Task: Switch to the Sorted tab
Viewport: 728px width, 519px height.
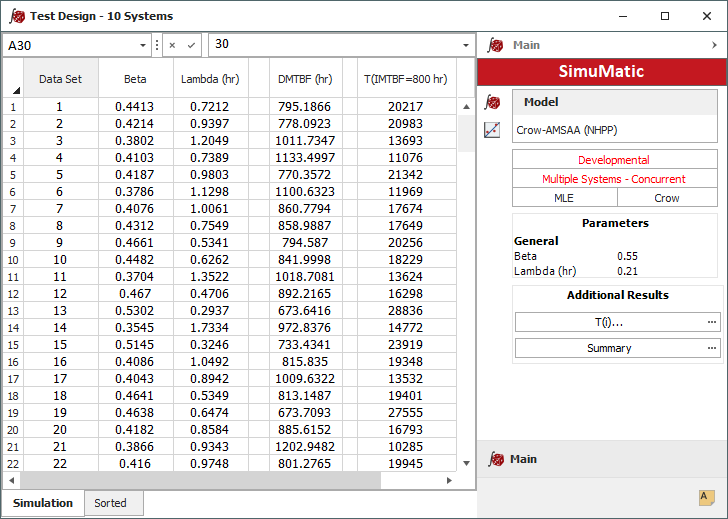Action: coord(110,503)
